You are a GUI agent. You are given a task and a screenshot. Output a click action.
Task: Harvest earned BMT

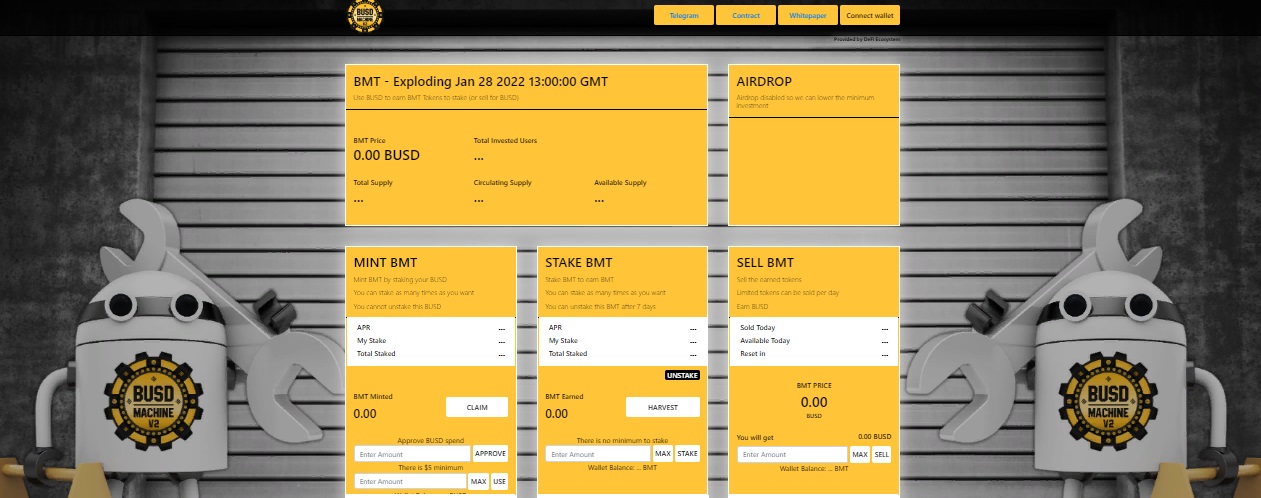[x=663, y=407]
